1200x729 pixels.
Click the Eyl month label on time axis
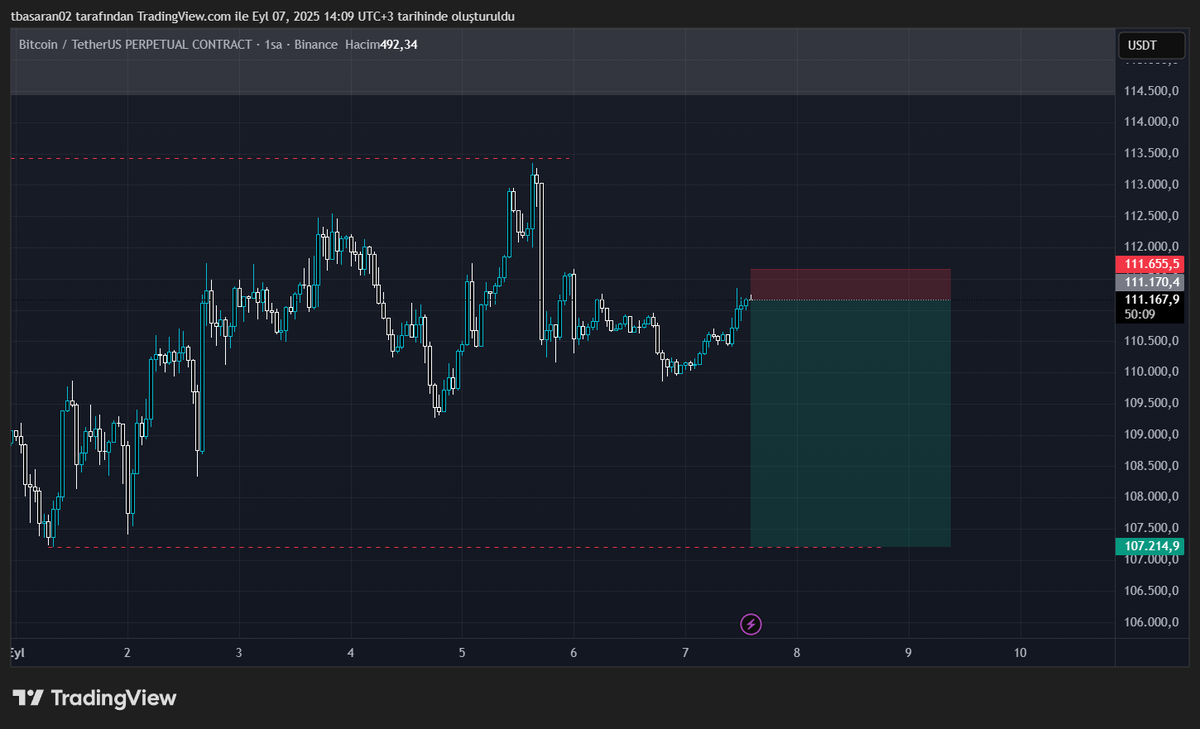tap(17, 653)
